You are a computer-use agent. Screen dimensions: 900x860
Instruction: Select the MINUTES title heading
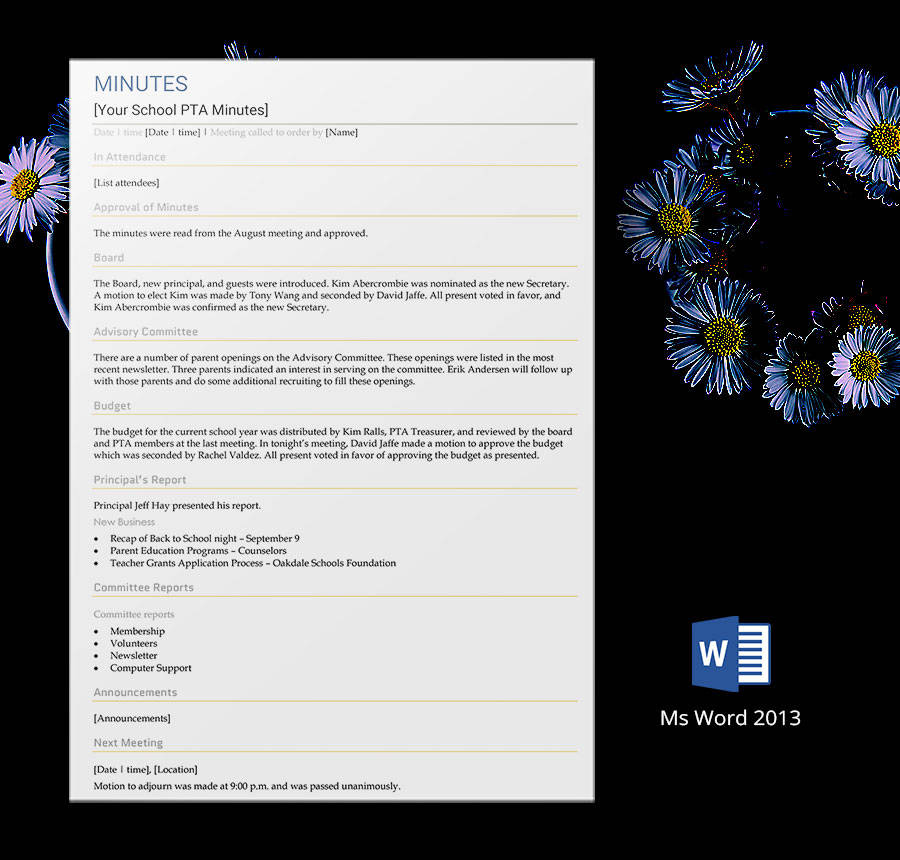point(141,84)
